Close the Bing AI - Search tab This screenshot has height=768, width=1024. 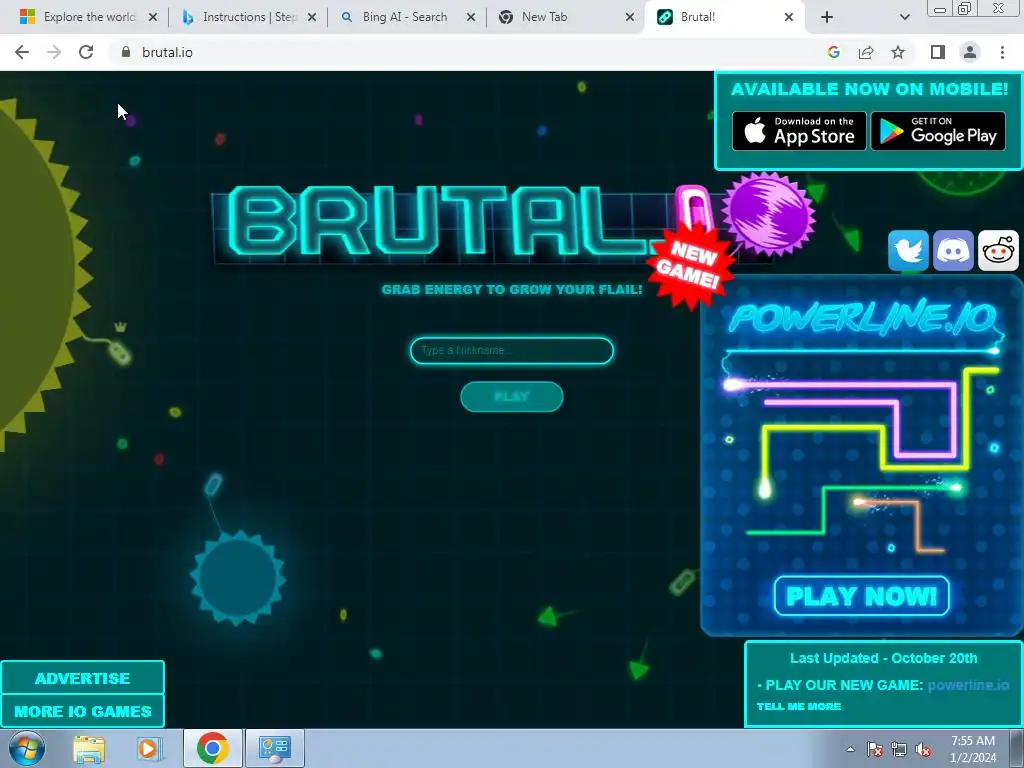(x=471, y=17)
